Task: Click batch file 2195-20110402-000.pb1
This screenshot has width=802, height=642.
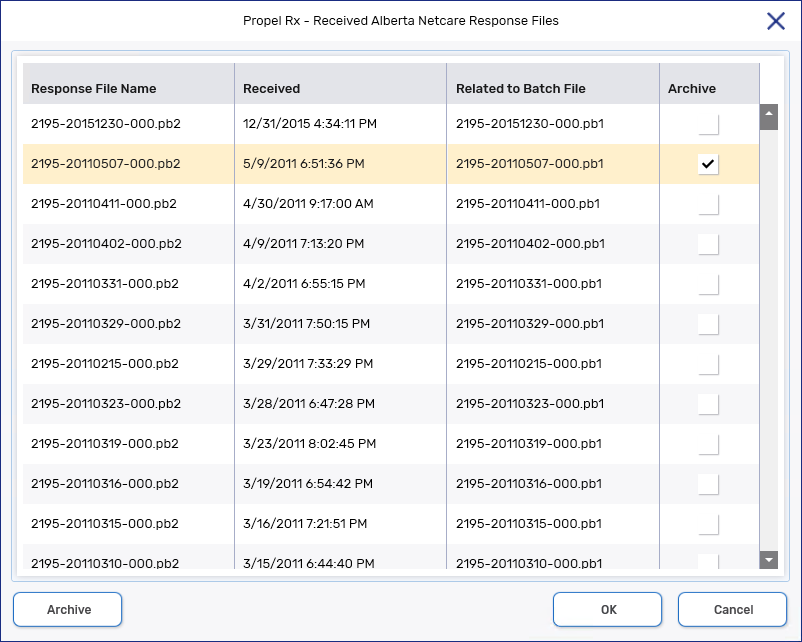Action: (x=530, y=243)
